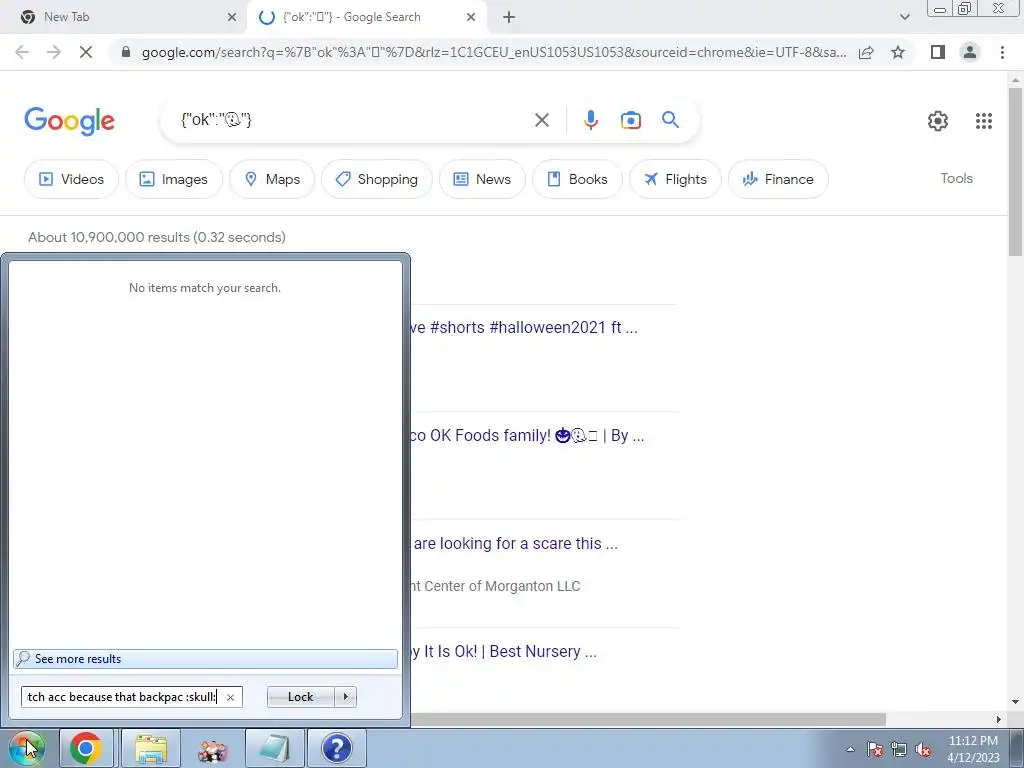Open the tab search dropdown
Screen dimensions: 1024x768
pos(904,17)
